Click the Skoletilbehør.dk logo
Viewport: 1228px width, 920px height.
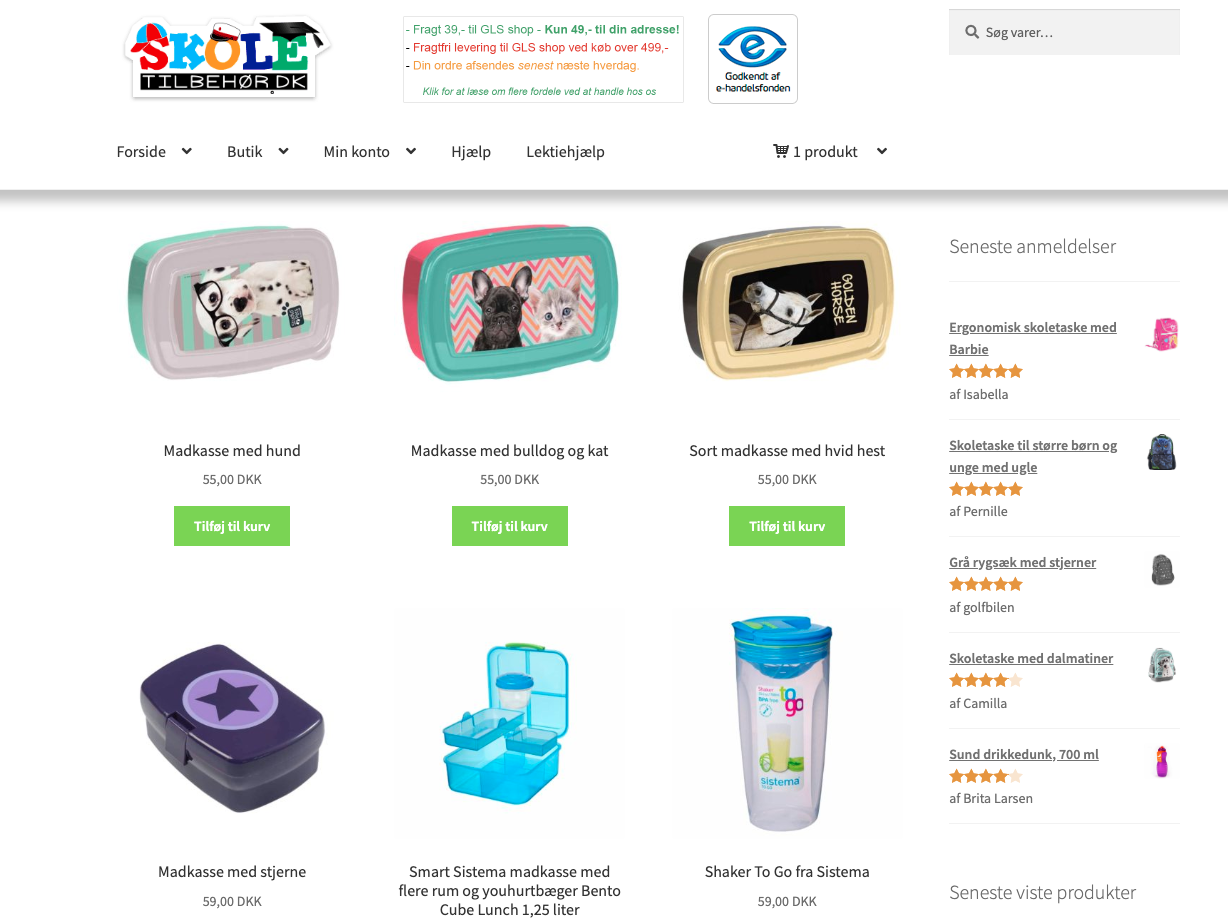tap(228, 59)
